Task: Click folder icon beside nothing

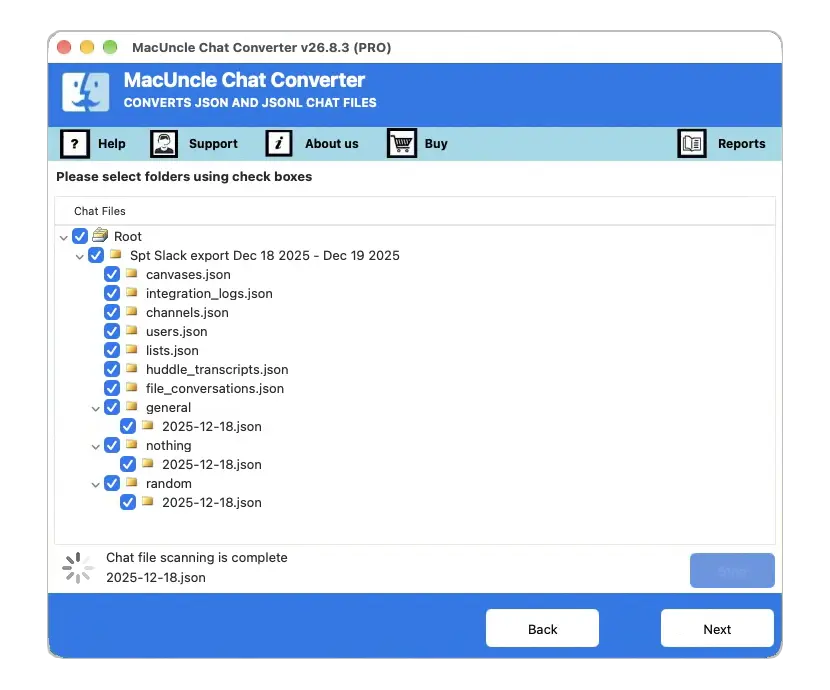Action: [132, 444]
